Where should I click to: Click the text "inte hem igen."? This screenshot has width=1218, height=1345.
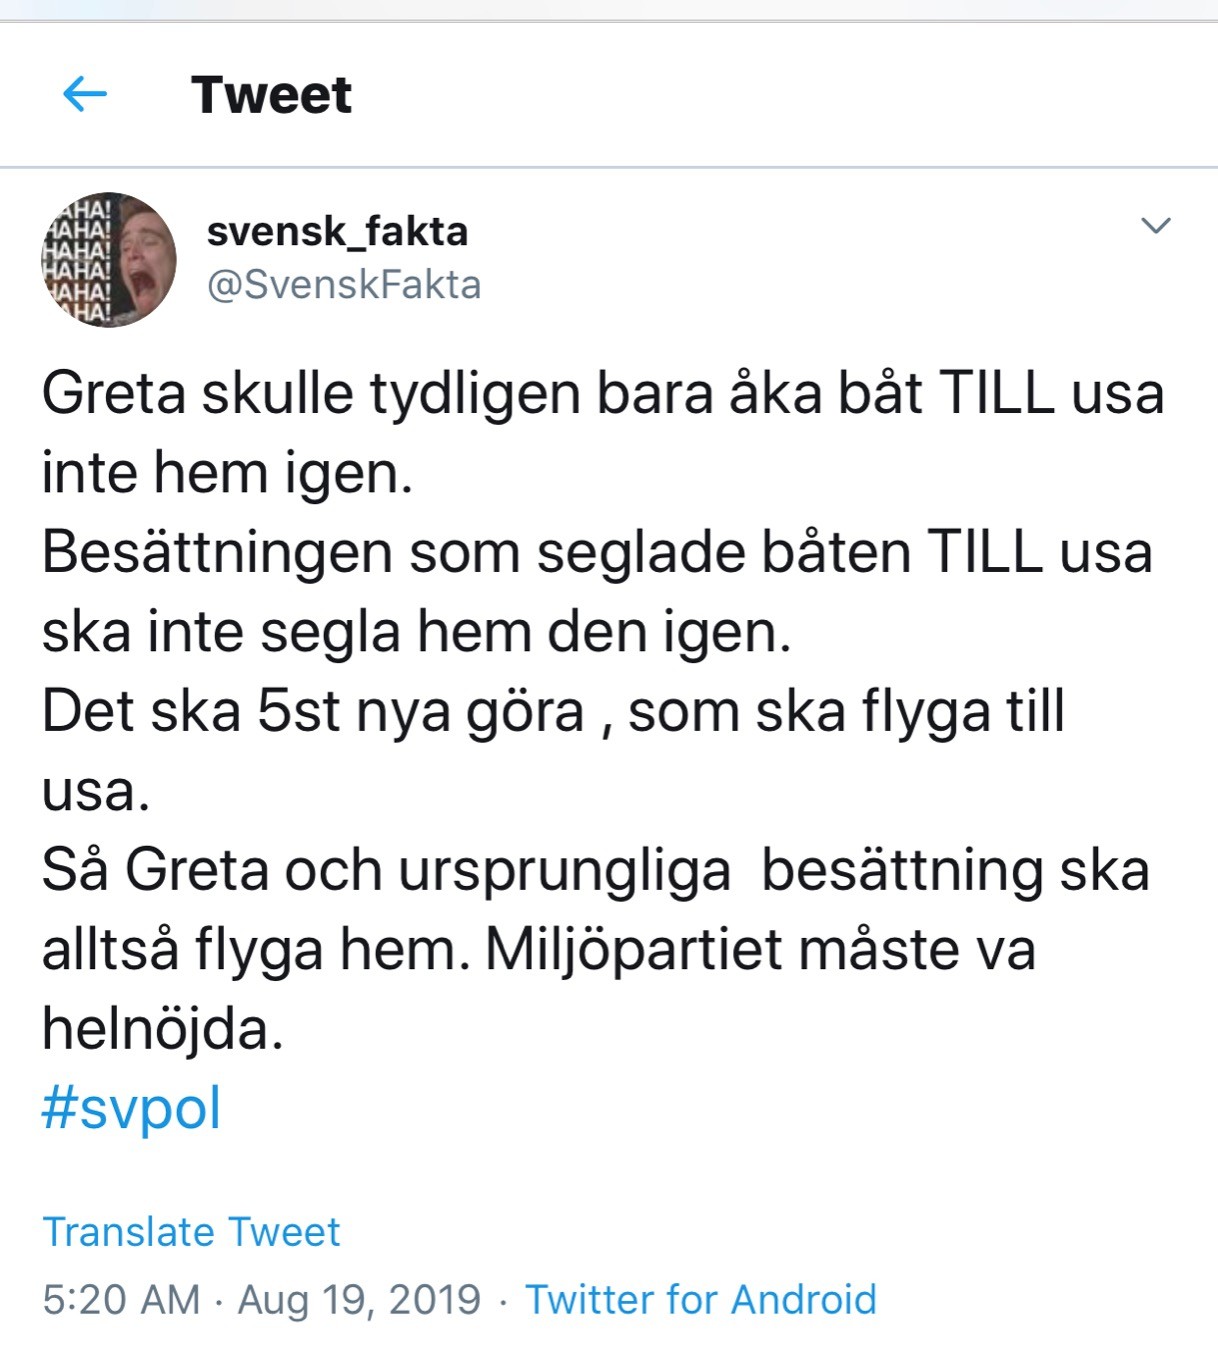pos(227,473)
